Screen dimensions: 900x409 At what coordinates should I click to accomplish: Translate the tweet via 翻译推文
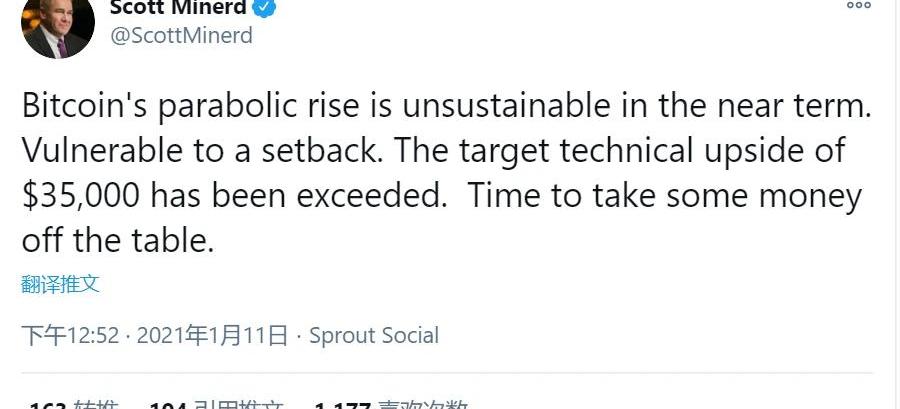click(61, 284)
